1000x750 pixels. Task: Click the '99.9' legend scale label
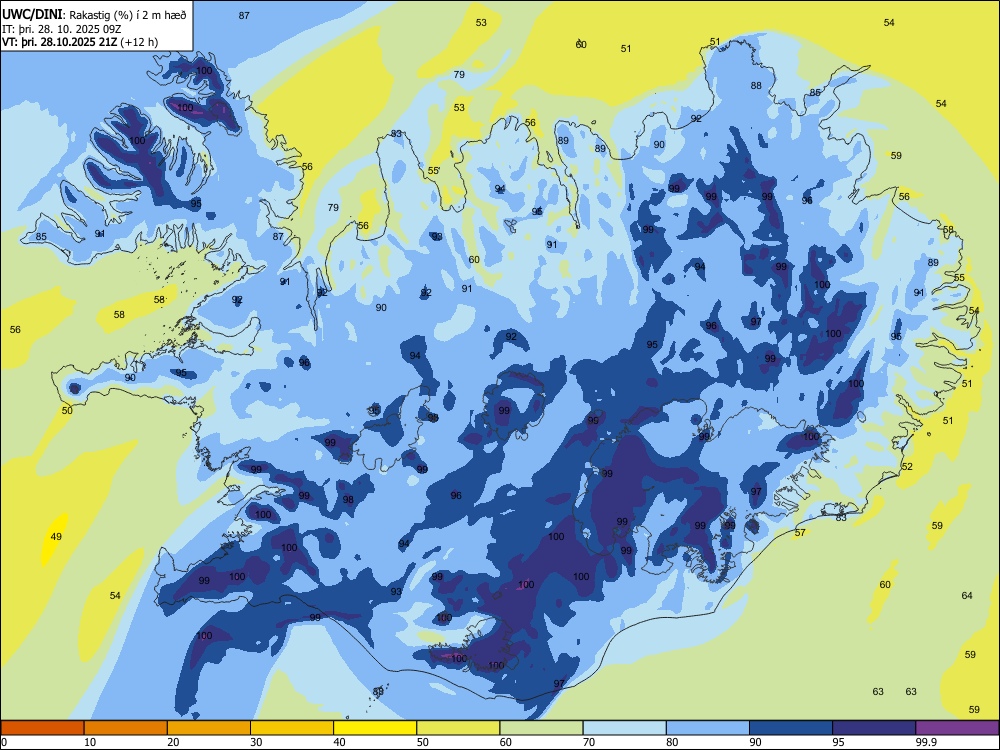[x=925, y=742]
